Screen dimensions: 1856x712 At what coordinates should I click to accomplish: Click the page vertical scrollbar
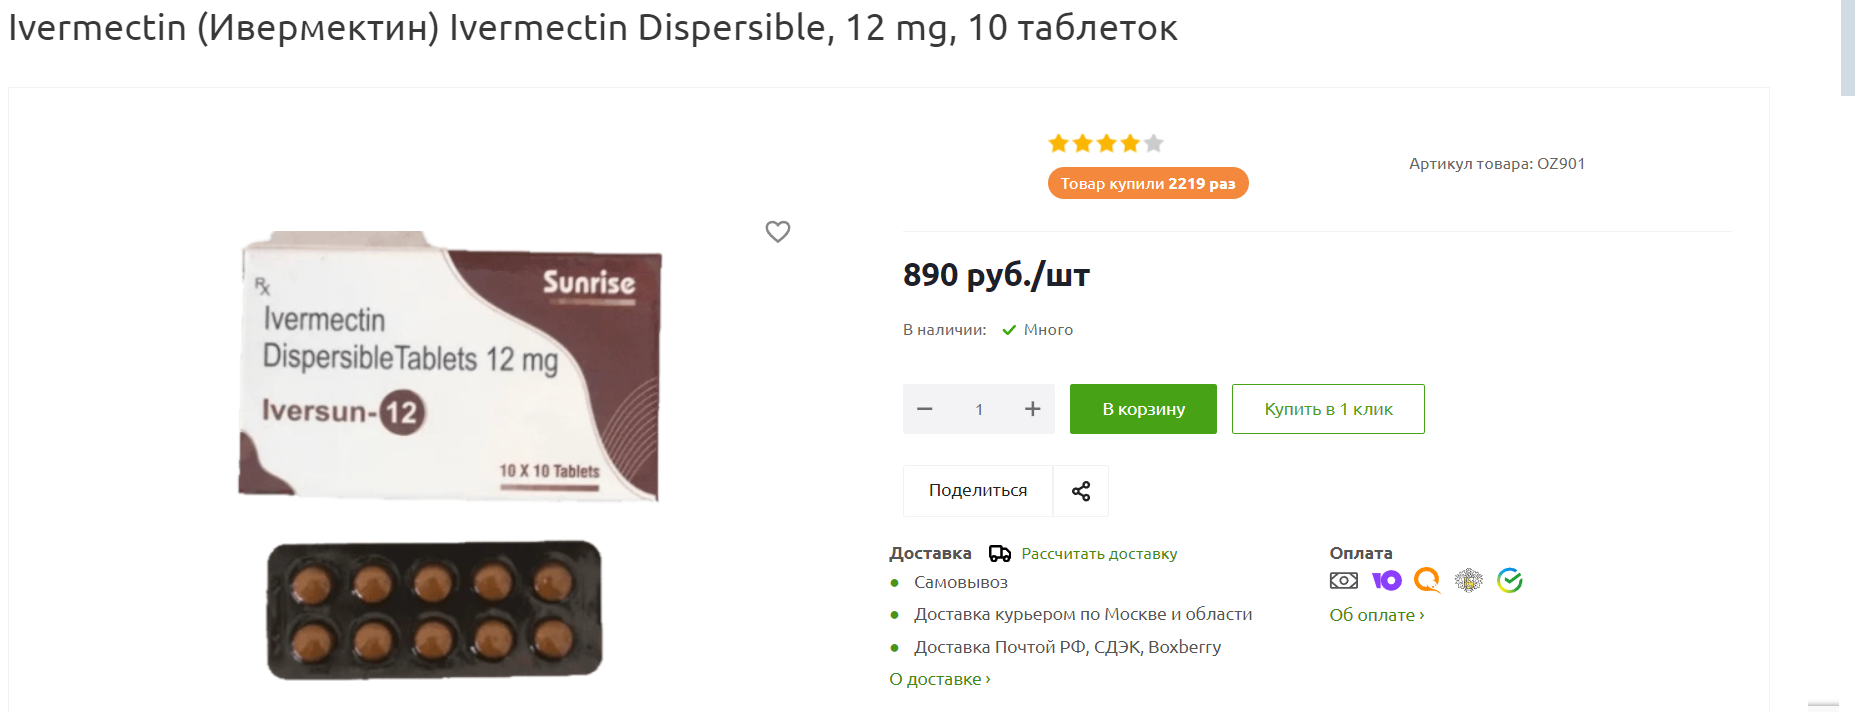[x=1848, y=356]
